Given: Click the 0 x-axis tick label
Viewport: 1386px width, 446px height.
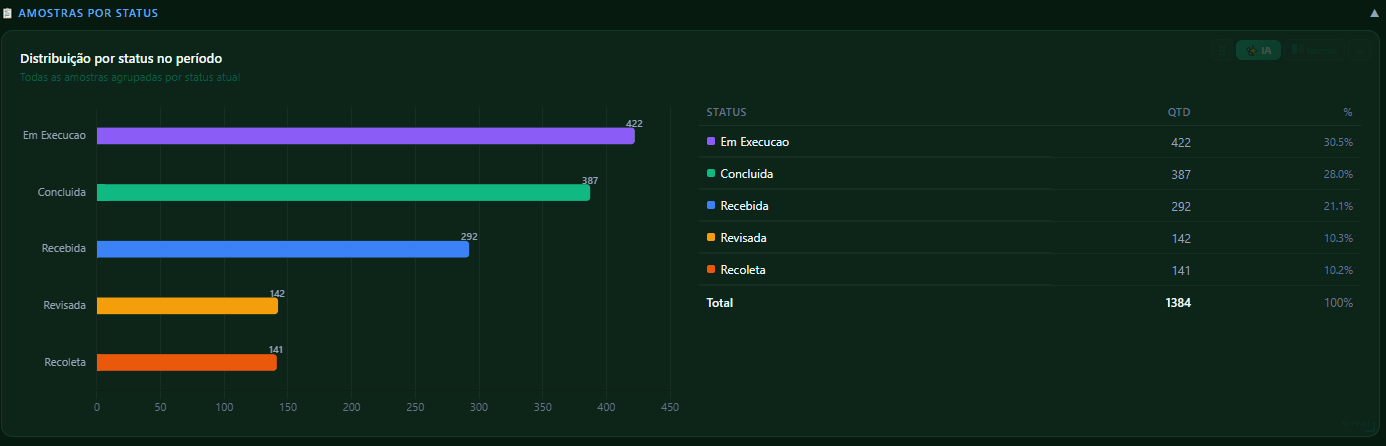Looking at the screenshot, I should (97, 407).
